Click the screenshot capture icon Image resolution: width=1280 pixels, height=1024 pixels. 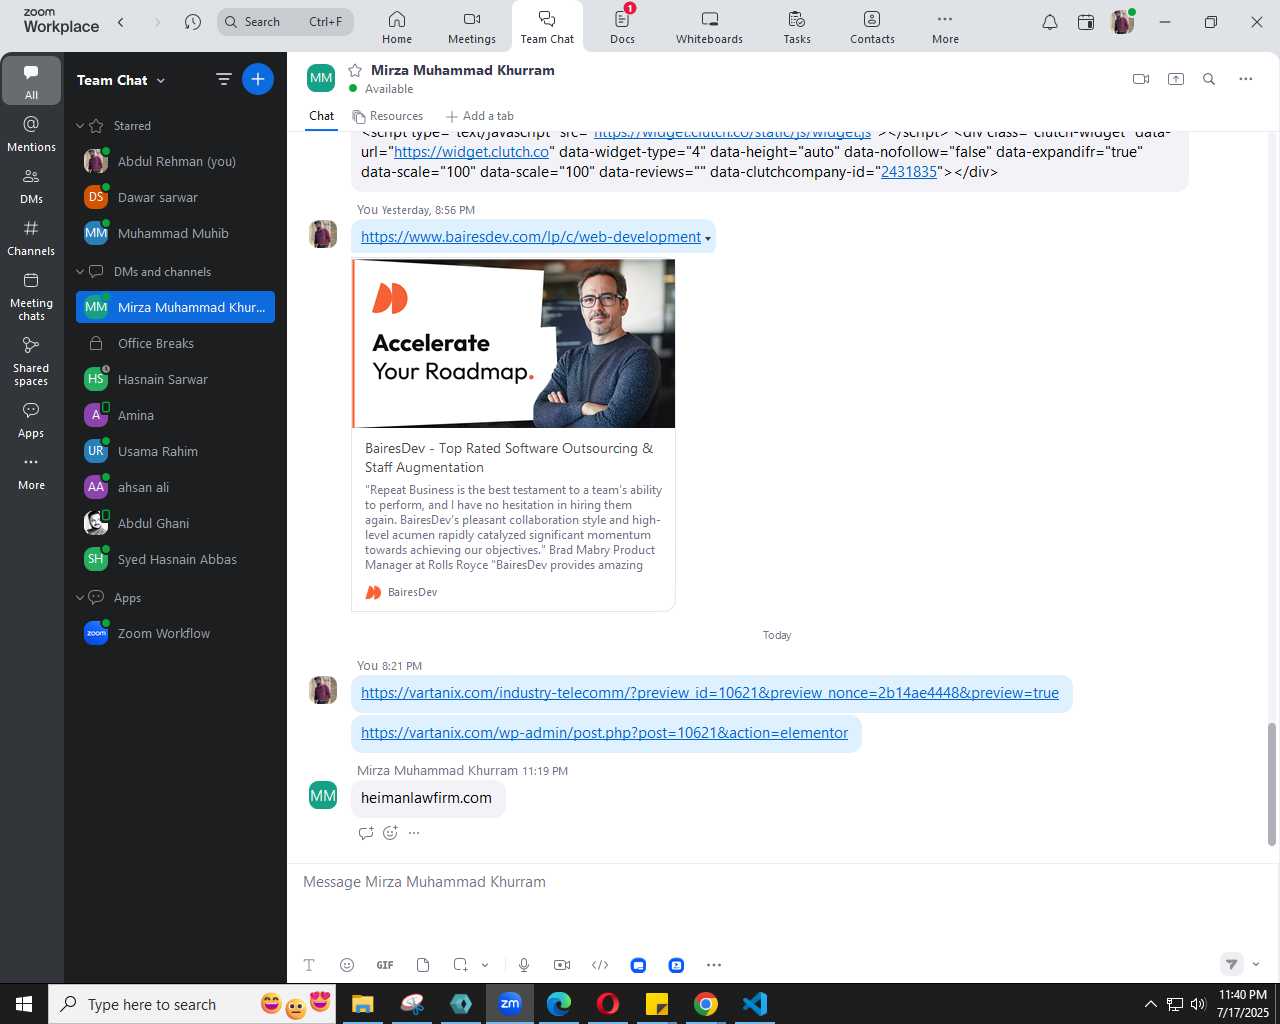coord(460,965)
